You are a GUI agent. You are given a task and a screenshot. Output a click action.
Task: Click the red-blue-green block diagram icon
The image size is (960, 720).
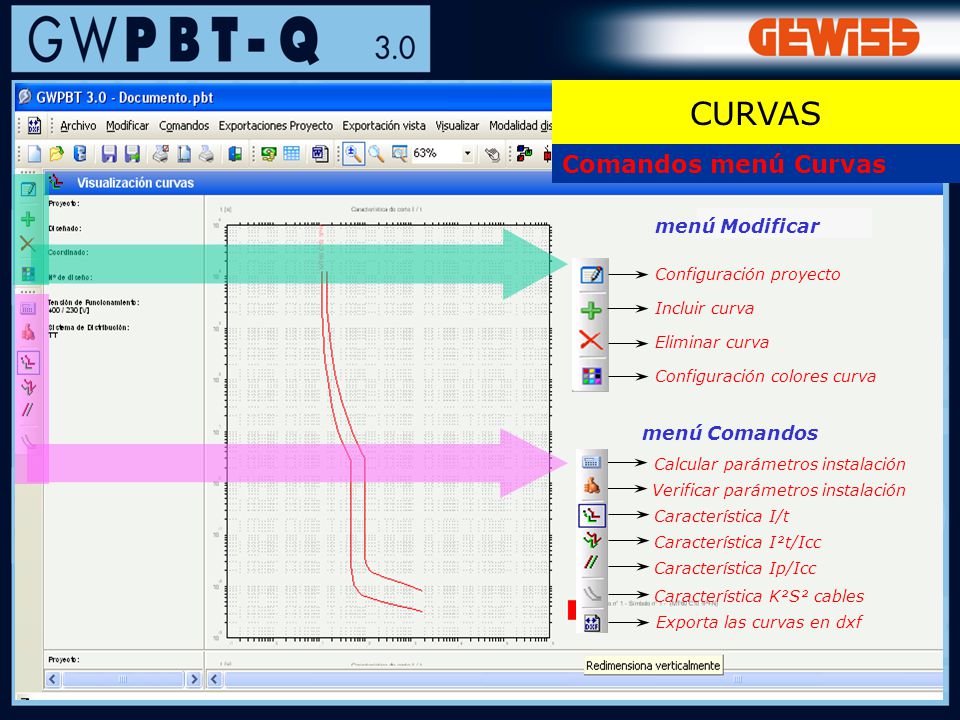click(x=524, y=153)
